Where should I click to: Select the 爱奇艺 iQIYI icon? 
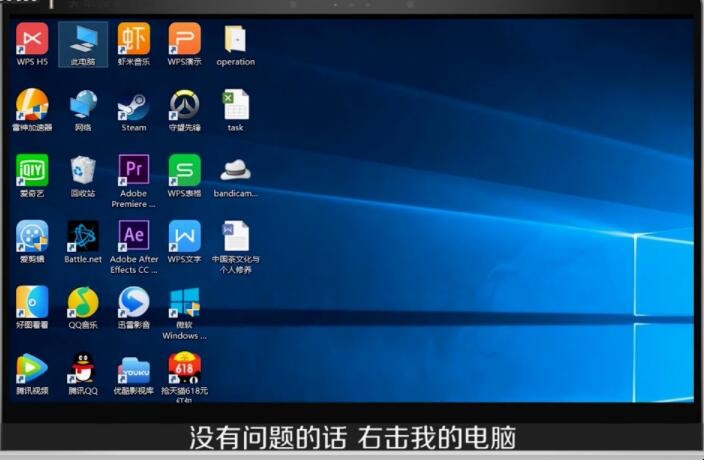point(32,171)
